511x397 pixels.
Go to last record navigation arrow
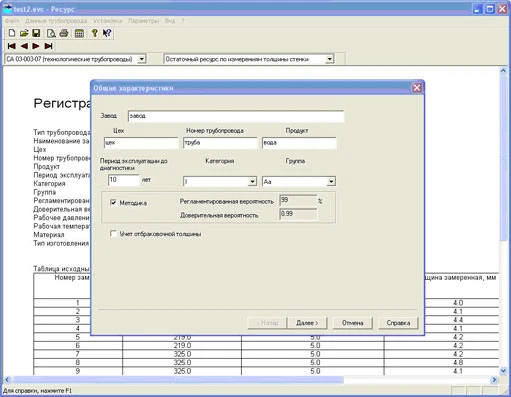[x=48, y=46]
